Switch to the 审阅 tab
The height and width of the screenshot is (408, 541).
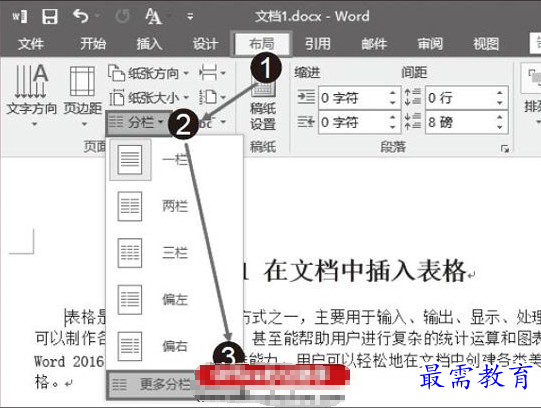coord(430,44)
